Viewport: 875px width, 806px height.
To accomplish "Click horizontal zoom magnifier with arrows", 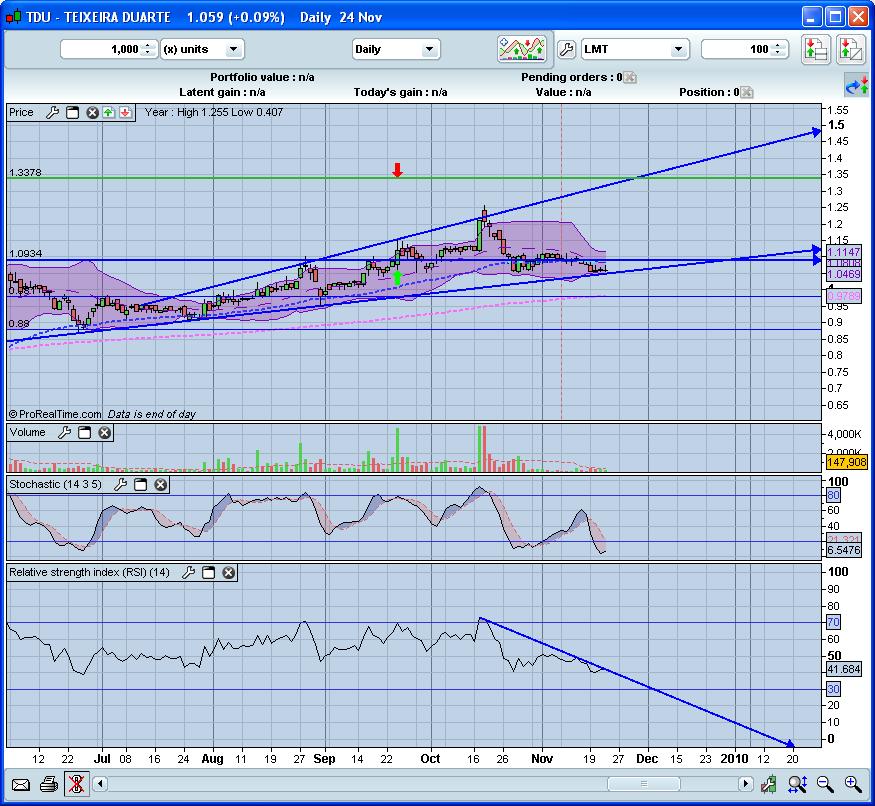I will point(797,784).
